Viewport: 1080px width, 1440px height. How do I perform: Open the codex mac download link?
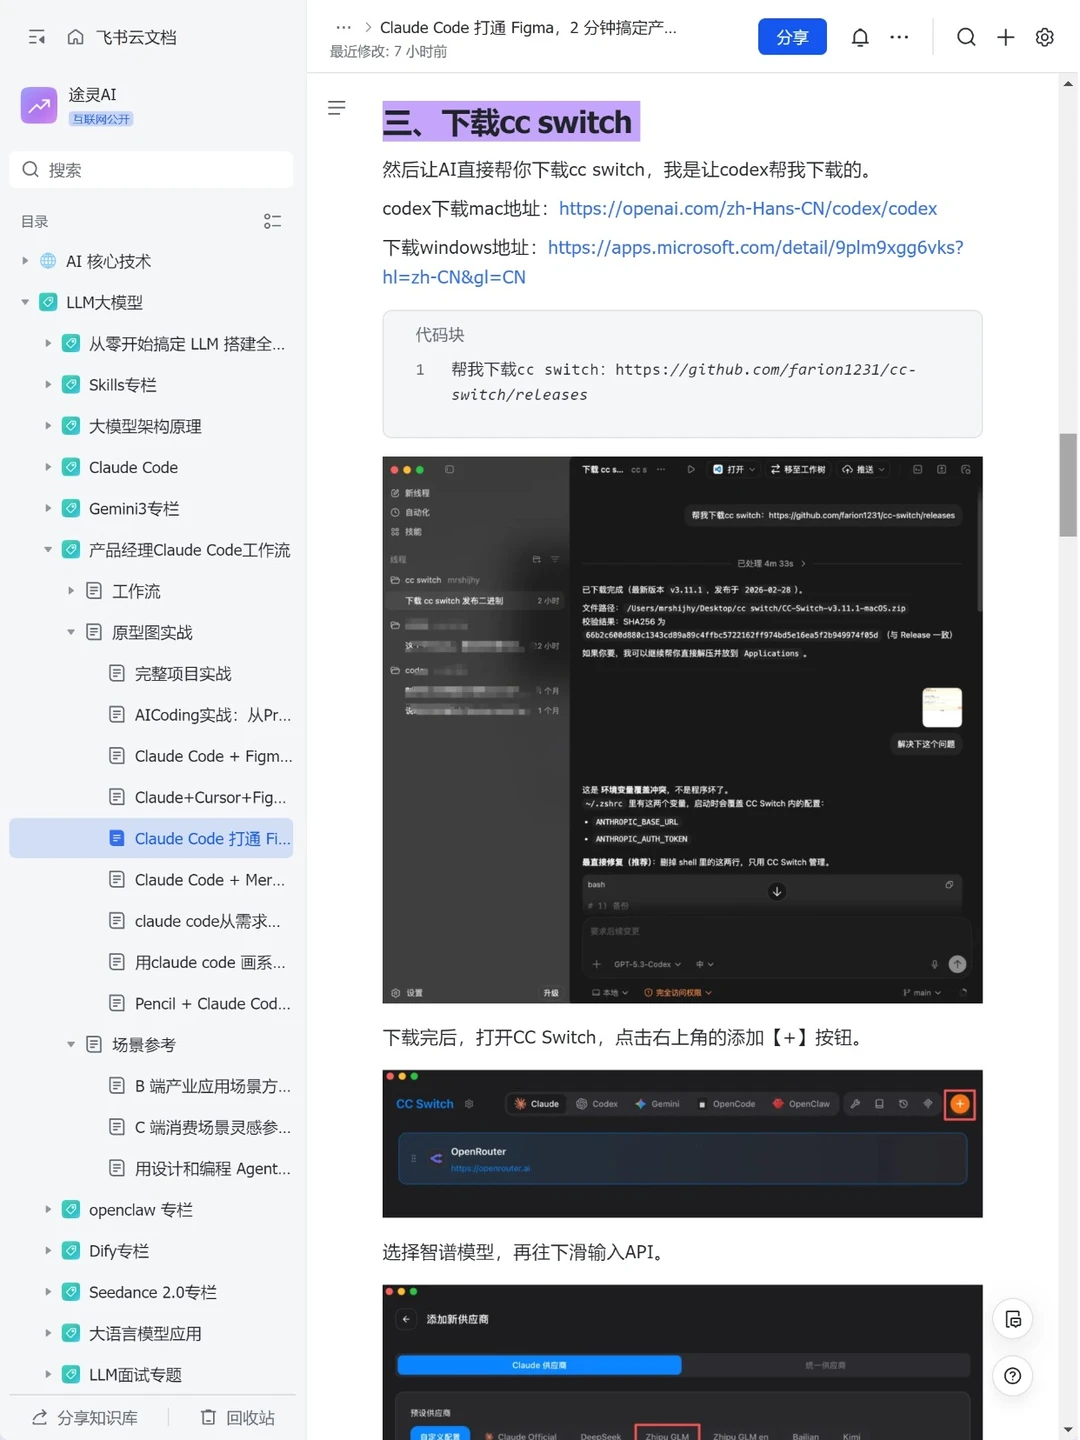pos(748,208)
